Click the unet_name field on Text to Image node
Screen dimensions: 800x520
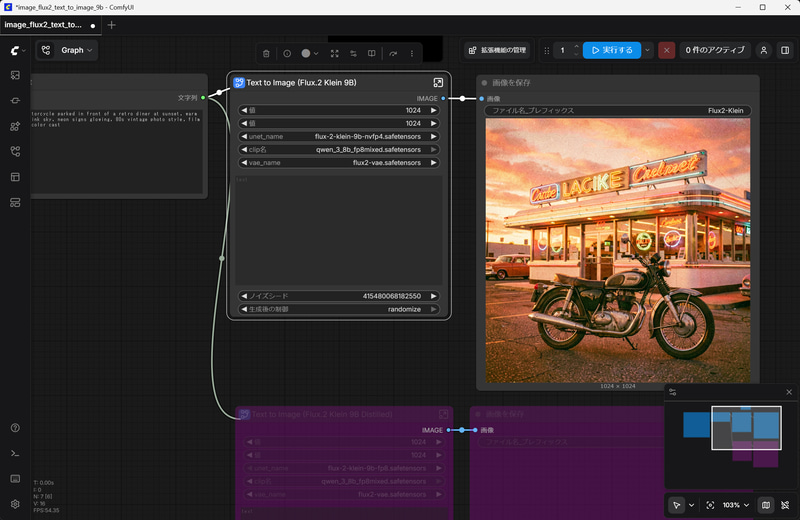pyautogui.click(x=339, y=136)
